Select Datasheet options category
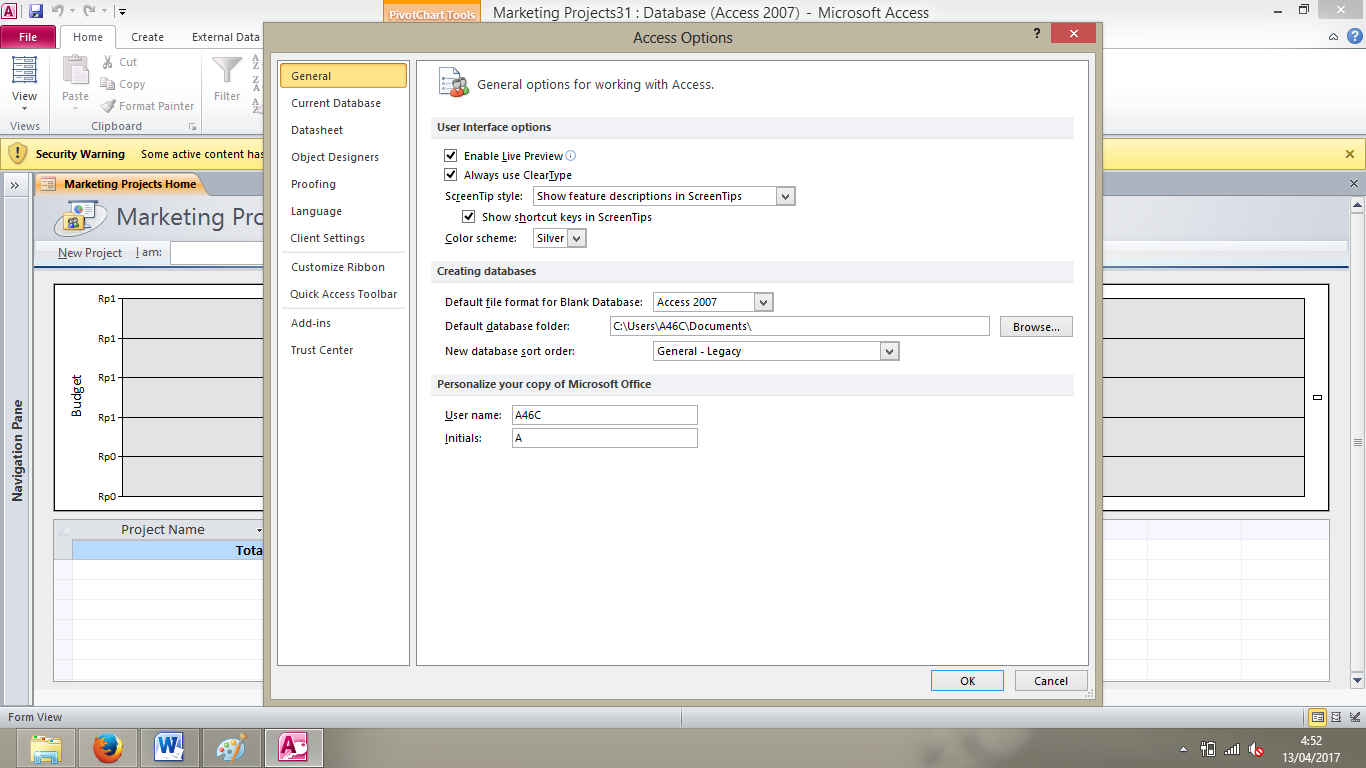The image size is (1366, 768). pos(317,130)
